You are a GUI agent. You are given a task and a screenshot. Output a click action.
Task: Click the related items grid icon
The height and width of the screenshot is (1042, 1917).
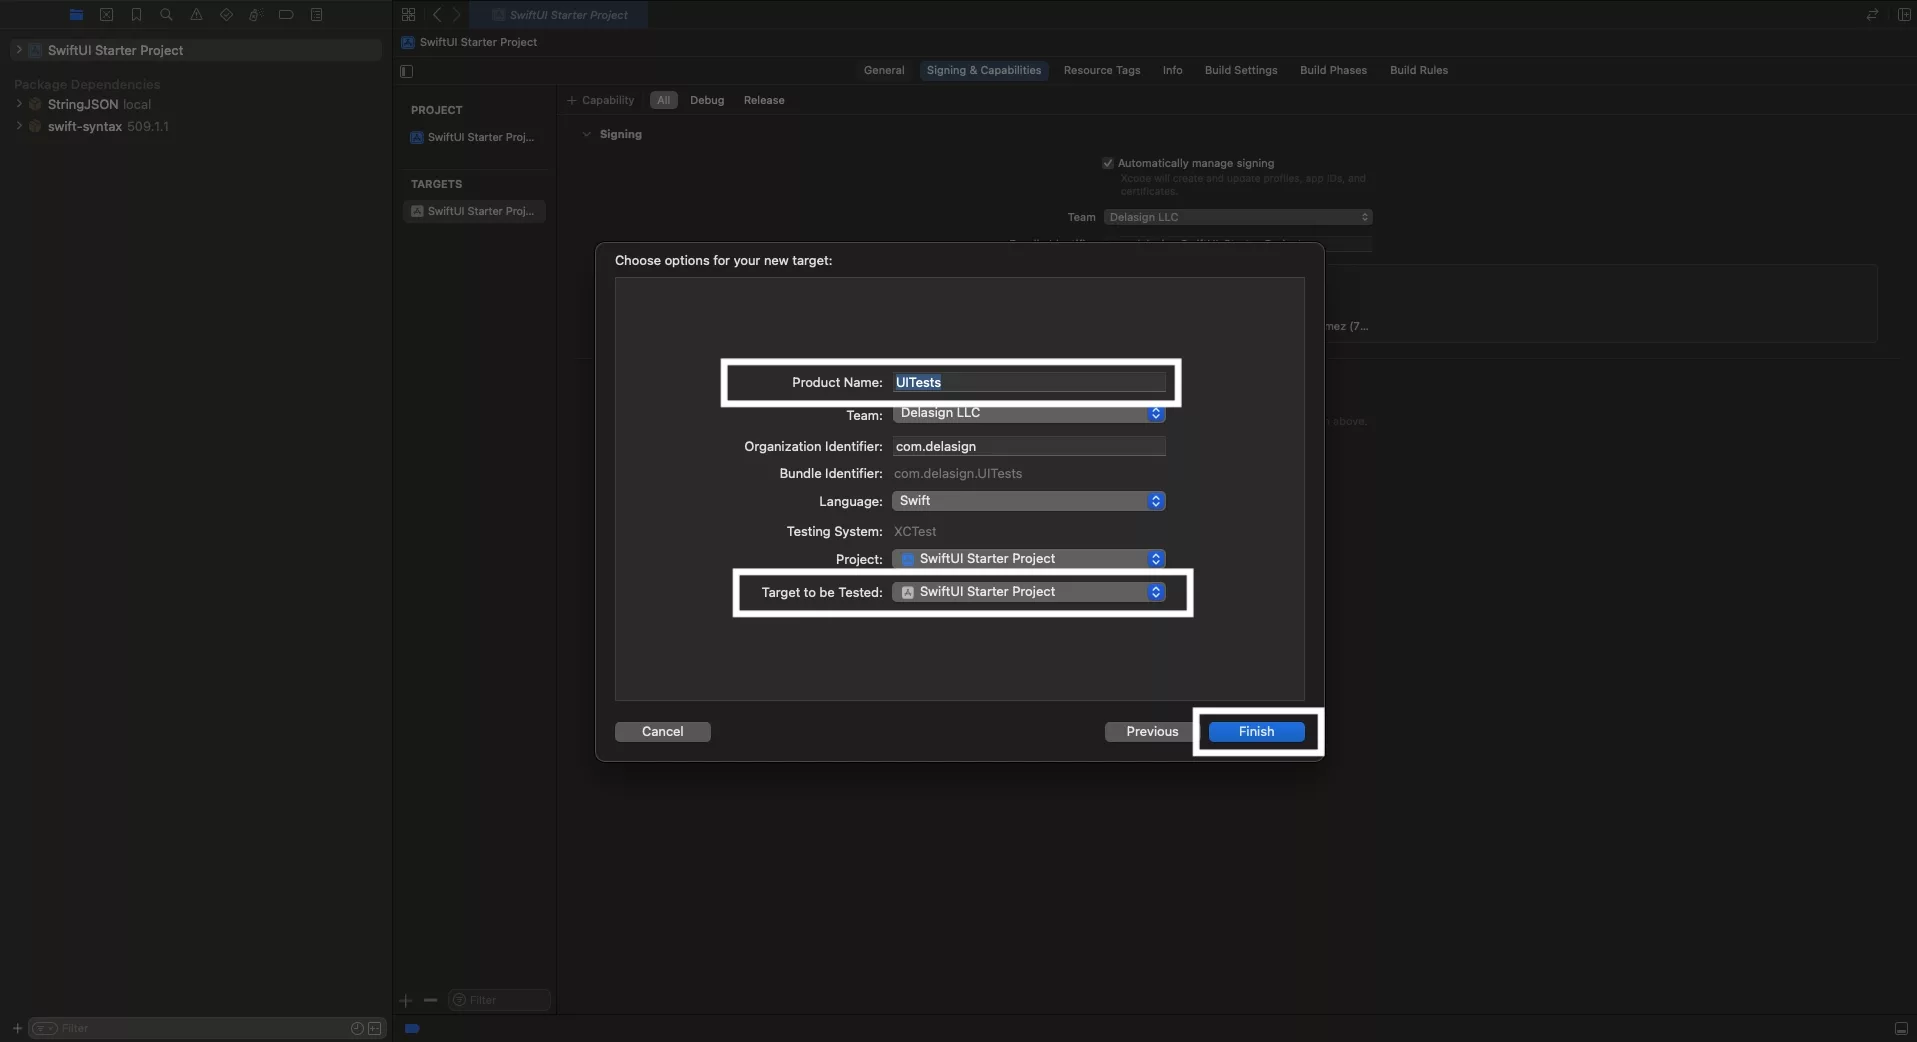point(408,15)
